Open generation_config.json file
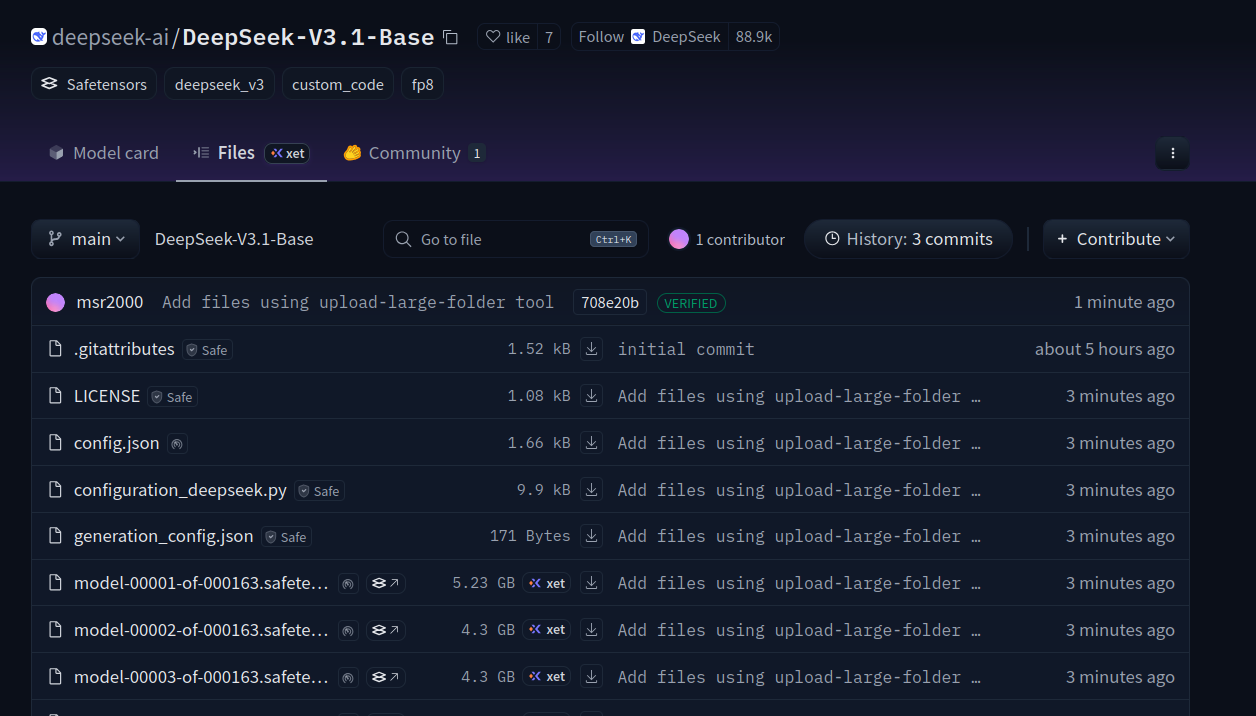Viewport: 1256px width, 716px height. (x=164, y=536)
